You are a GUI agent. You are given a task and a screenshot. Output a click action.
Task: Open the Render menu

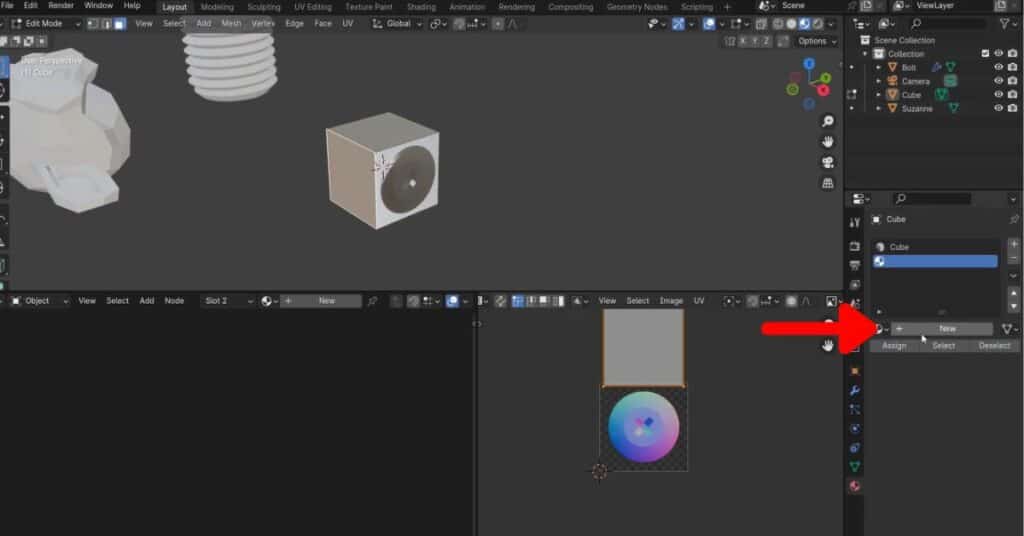tap(61, 6)
